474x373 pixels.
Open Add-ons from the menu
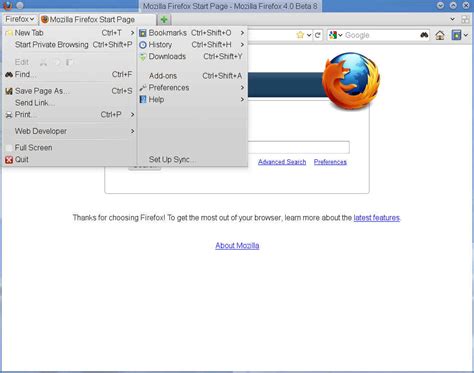pyautogui.click(x=192, y=76)
